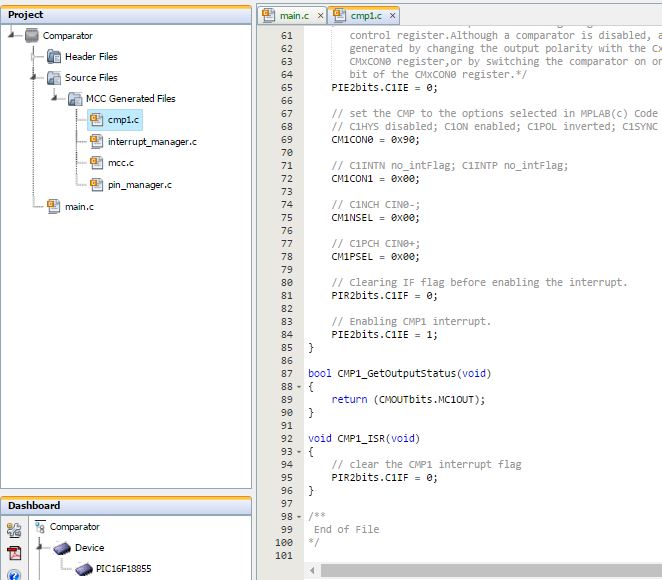Click the mcc.c file icon
The height and width of the screenshot is (580, 662).
pyautogui.click(x=97, y=163)
